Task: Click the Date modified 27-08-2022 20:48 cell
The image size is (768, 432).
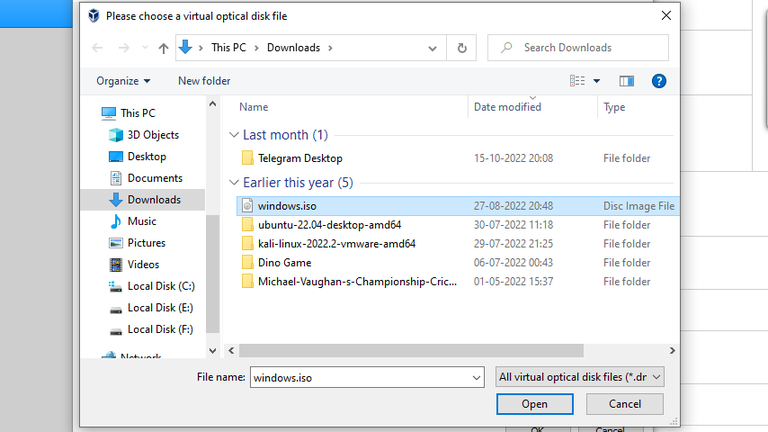Action: tap(513, 206)
